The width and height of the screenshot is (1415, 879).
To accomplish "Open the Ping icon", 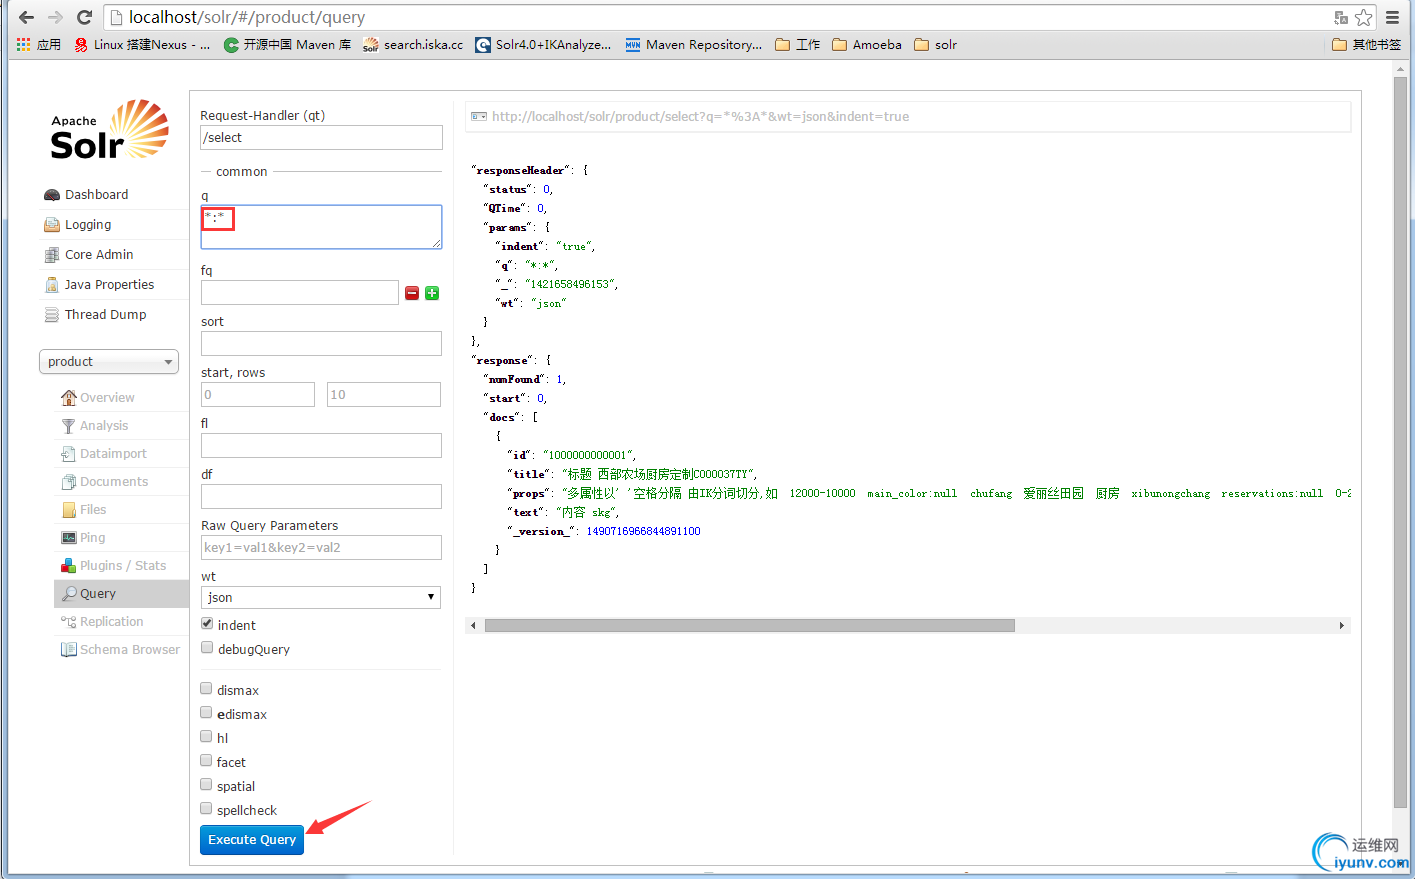I will pyautogui.click(x=69, y=537).
